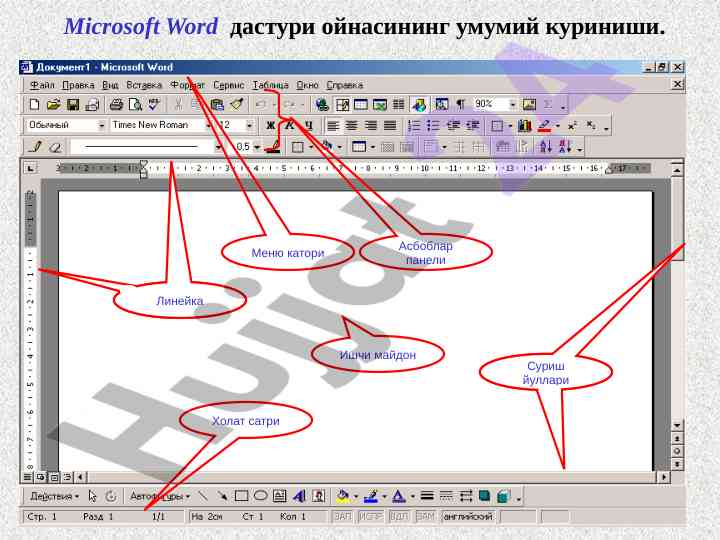Screen dimensions: 720x540
Task: Open the Автофигуры shapes menu
Action: (160, 496)
